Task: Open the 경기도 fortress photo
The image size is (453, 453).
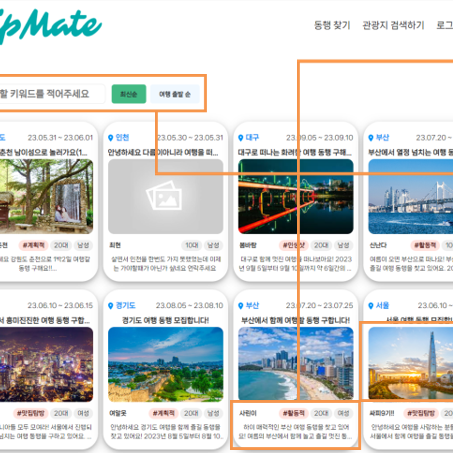Action: (166, 364)
